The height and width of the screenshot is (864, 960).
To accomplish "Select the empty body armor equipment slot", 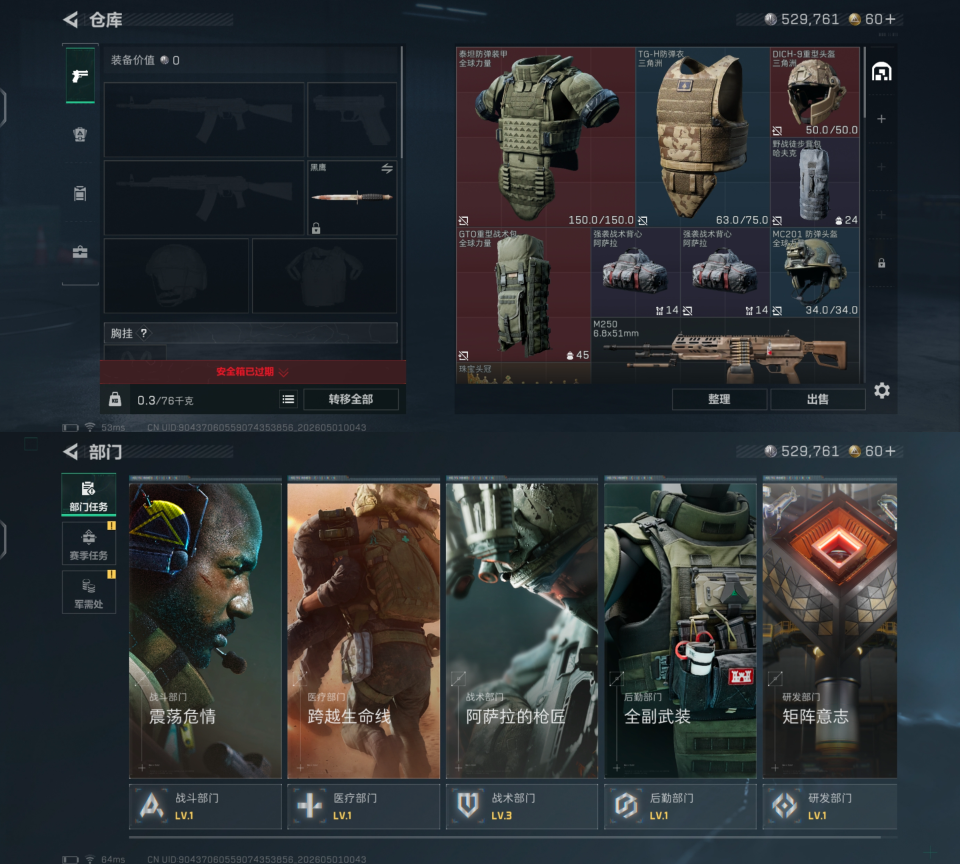I will point(324,276).
